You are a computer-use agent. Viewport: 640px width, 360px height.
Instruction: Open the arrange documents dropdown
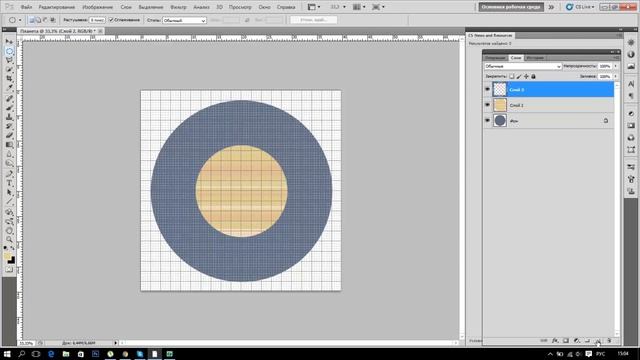pyautogui.click(x=359, y=7)
